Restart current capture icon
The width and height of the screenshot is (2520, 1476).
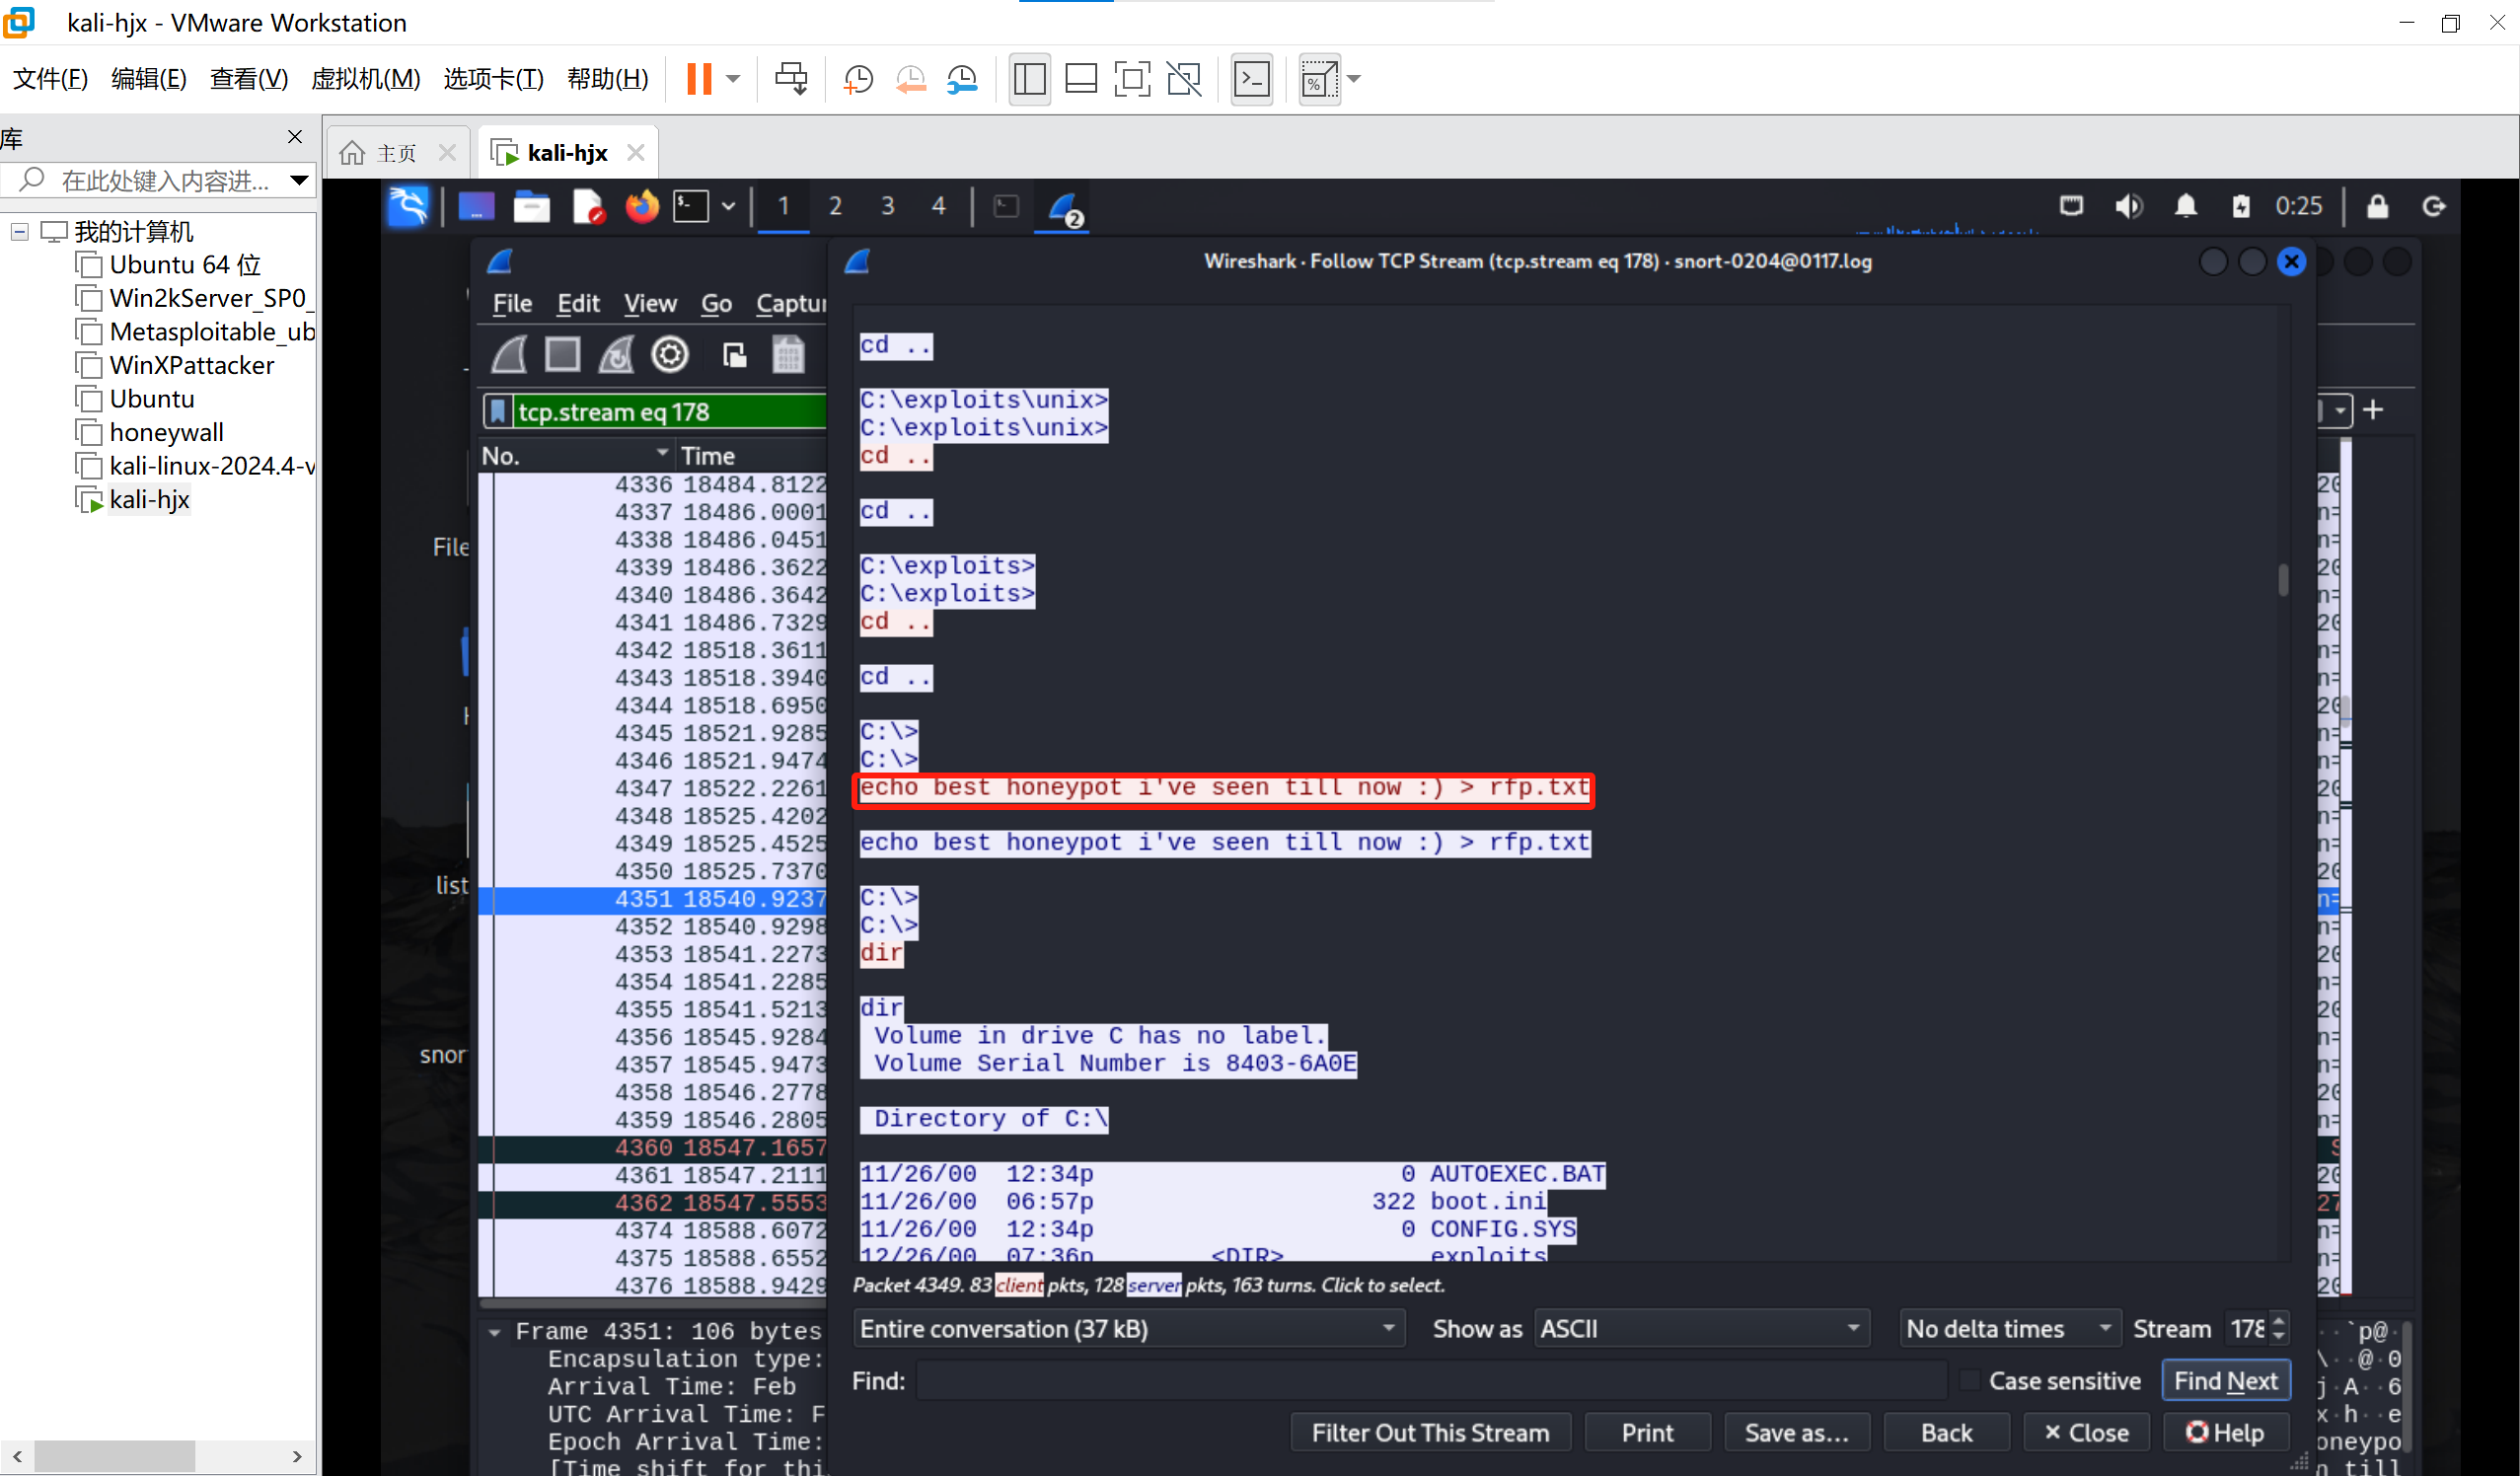pos(616,355)
